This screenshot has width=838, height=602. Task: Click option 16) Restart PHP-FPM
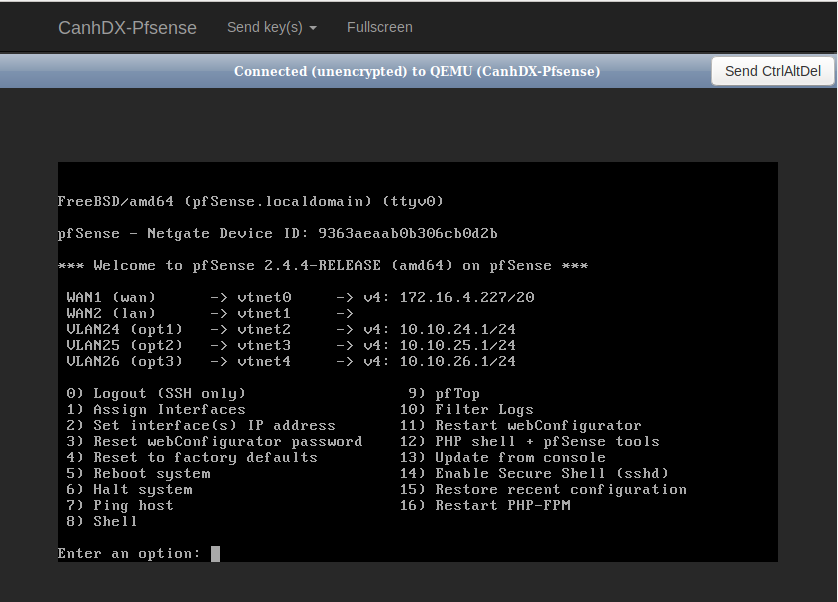coord(485,506)
